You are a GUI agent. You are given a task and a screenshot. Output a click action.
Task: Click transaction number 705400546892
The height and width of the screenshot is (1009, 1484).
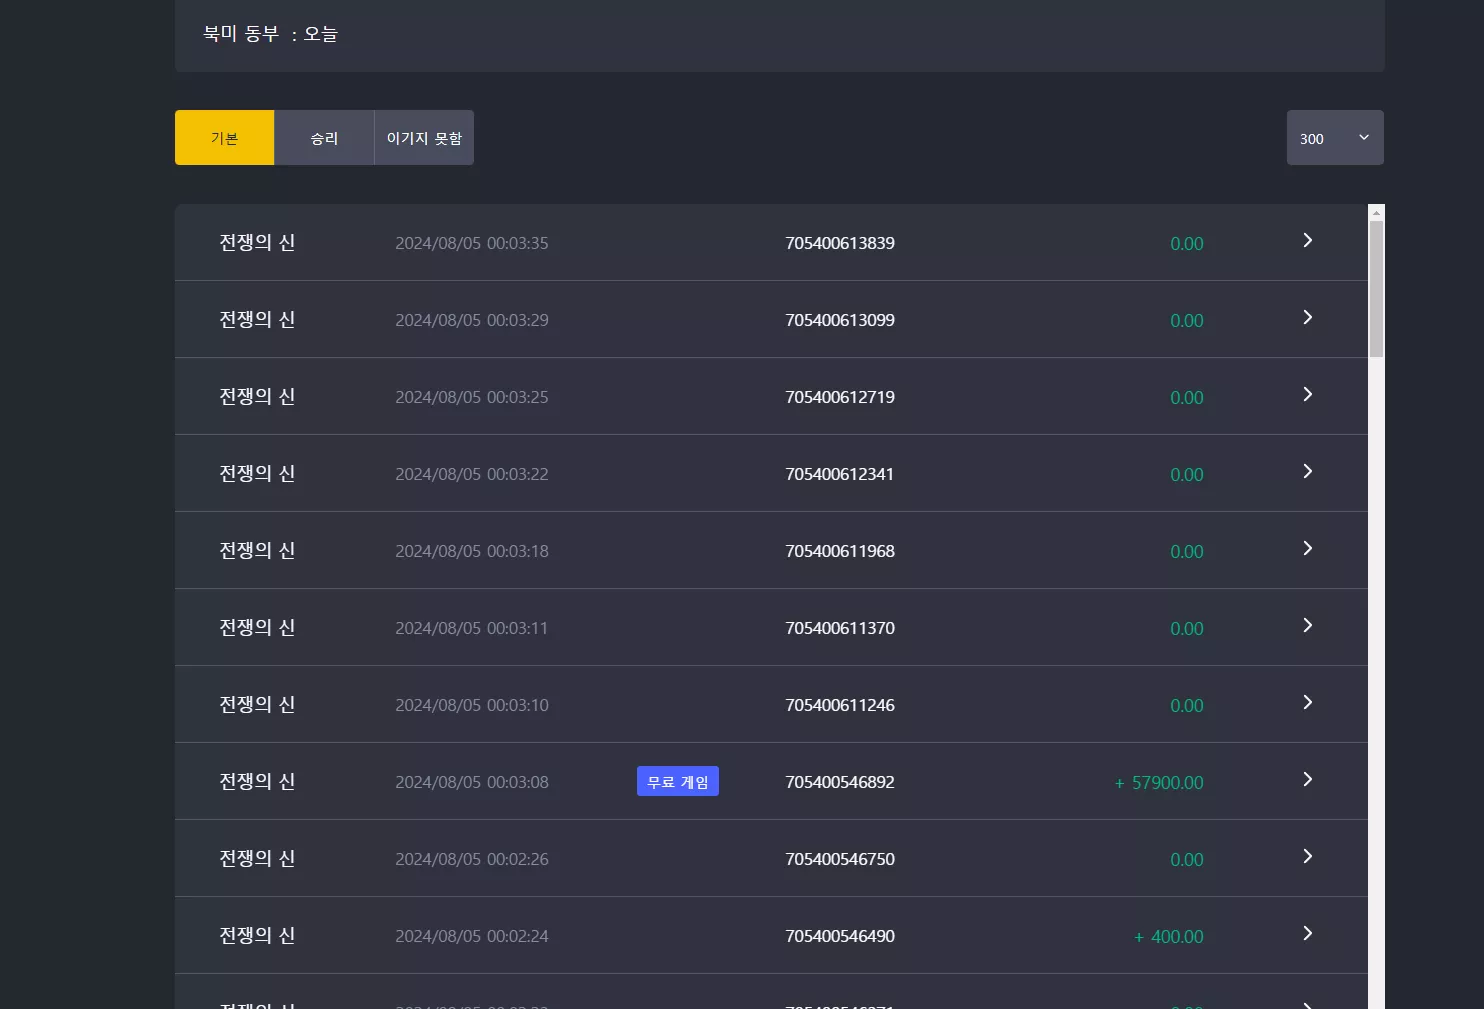840,782
